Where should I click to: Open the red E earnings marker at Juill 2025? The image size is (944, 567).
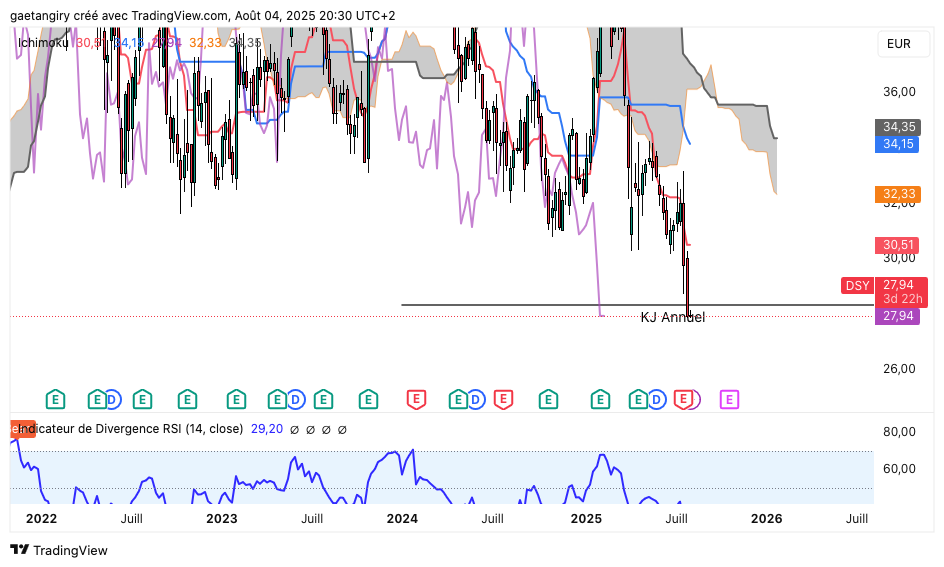[683, 399]
